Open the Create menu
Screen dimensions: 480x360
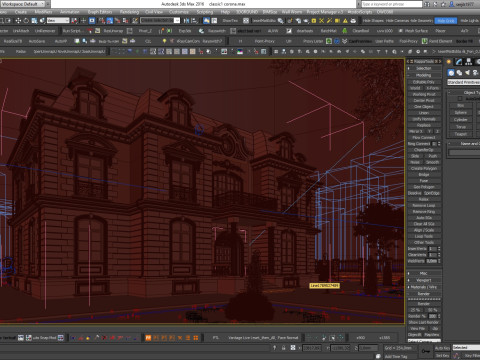(x=21, y=12)
